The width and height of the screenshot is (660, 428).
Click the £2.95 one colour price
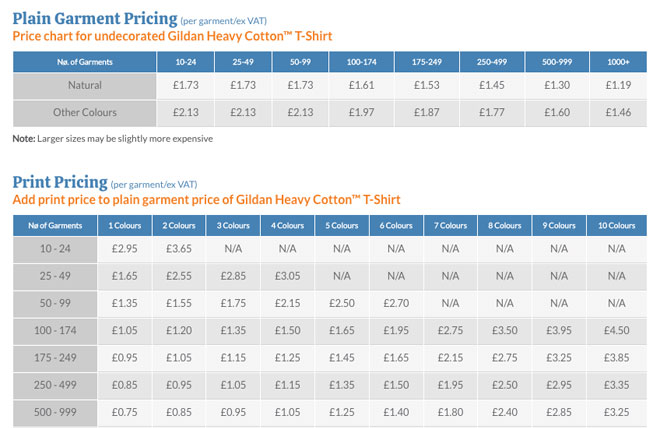pyautogui.click(x=126, y=248)
